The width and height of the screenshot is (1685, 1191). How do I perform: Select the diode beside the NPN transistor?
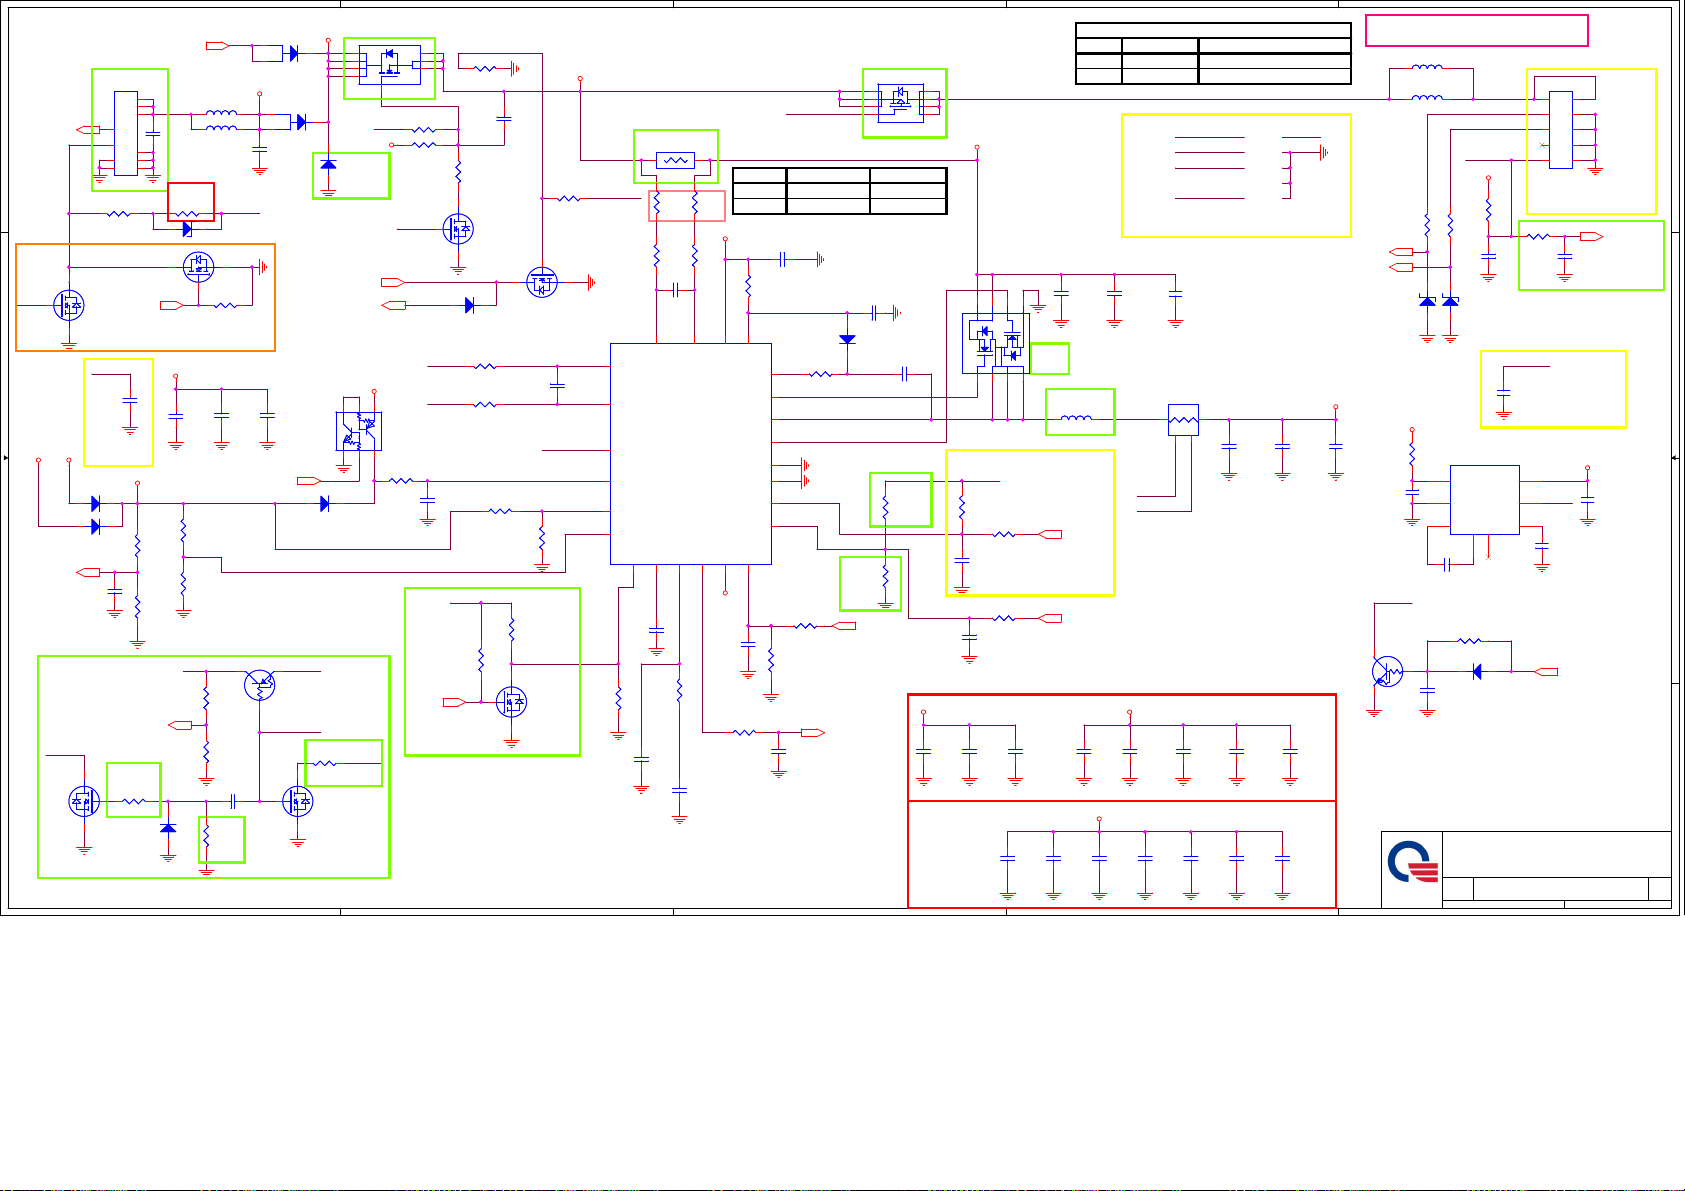point(1477,672)
